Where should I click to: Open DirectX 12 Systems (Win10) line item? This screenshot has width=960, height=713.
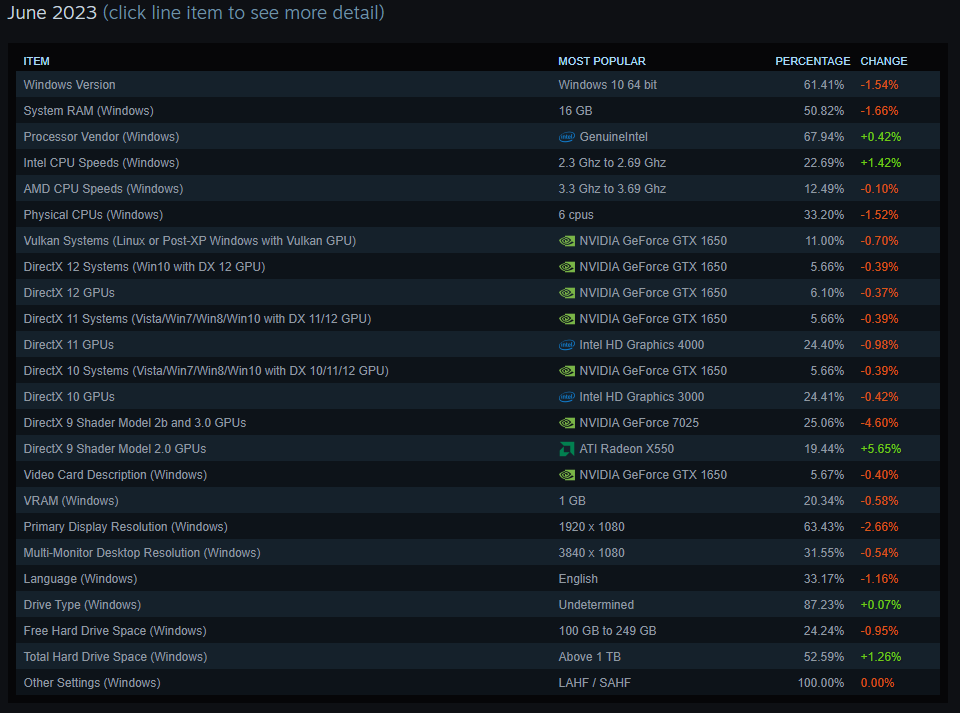[478, 267]
